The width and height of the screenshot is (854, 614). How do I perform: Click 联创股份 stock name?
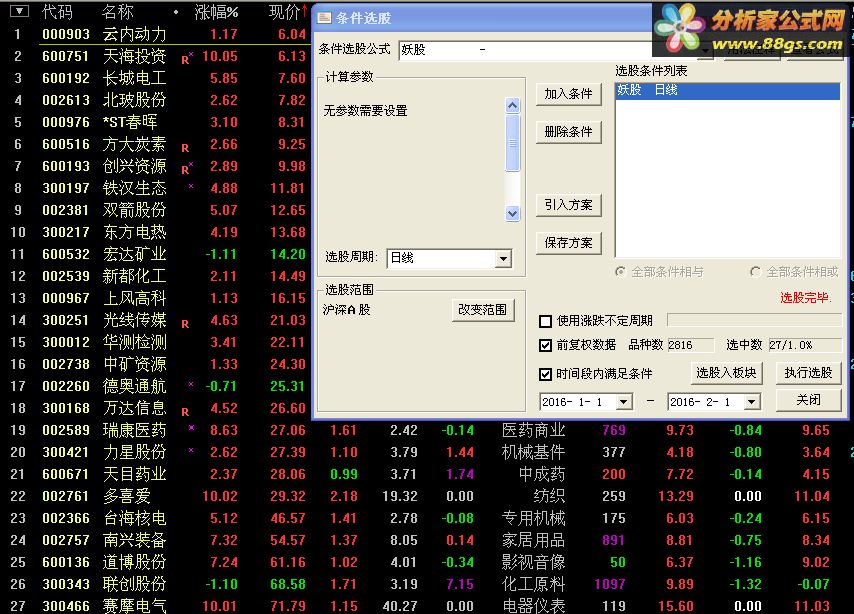135,584
